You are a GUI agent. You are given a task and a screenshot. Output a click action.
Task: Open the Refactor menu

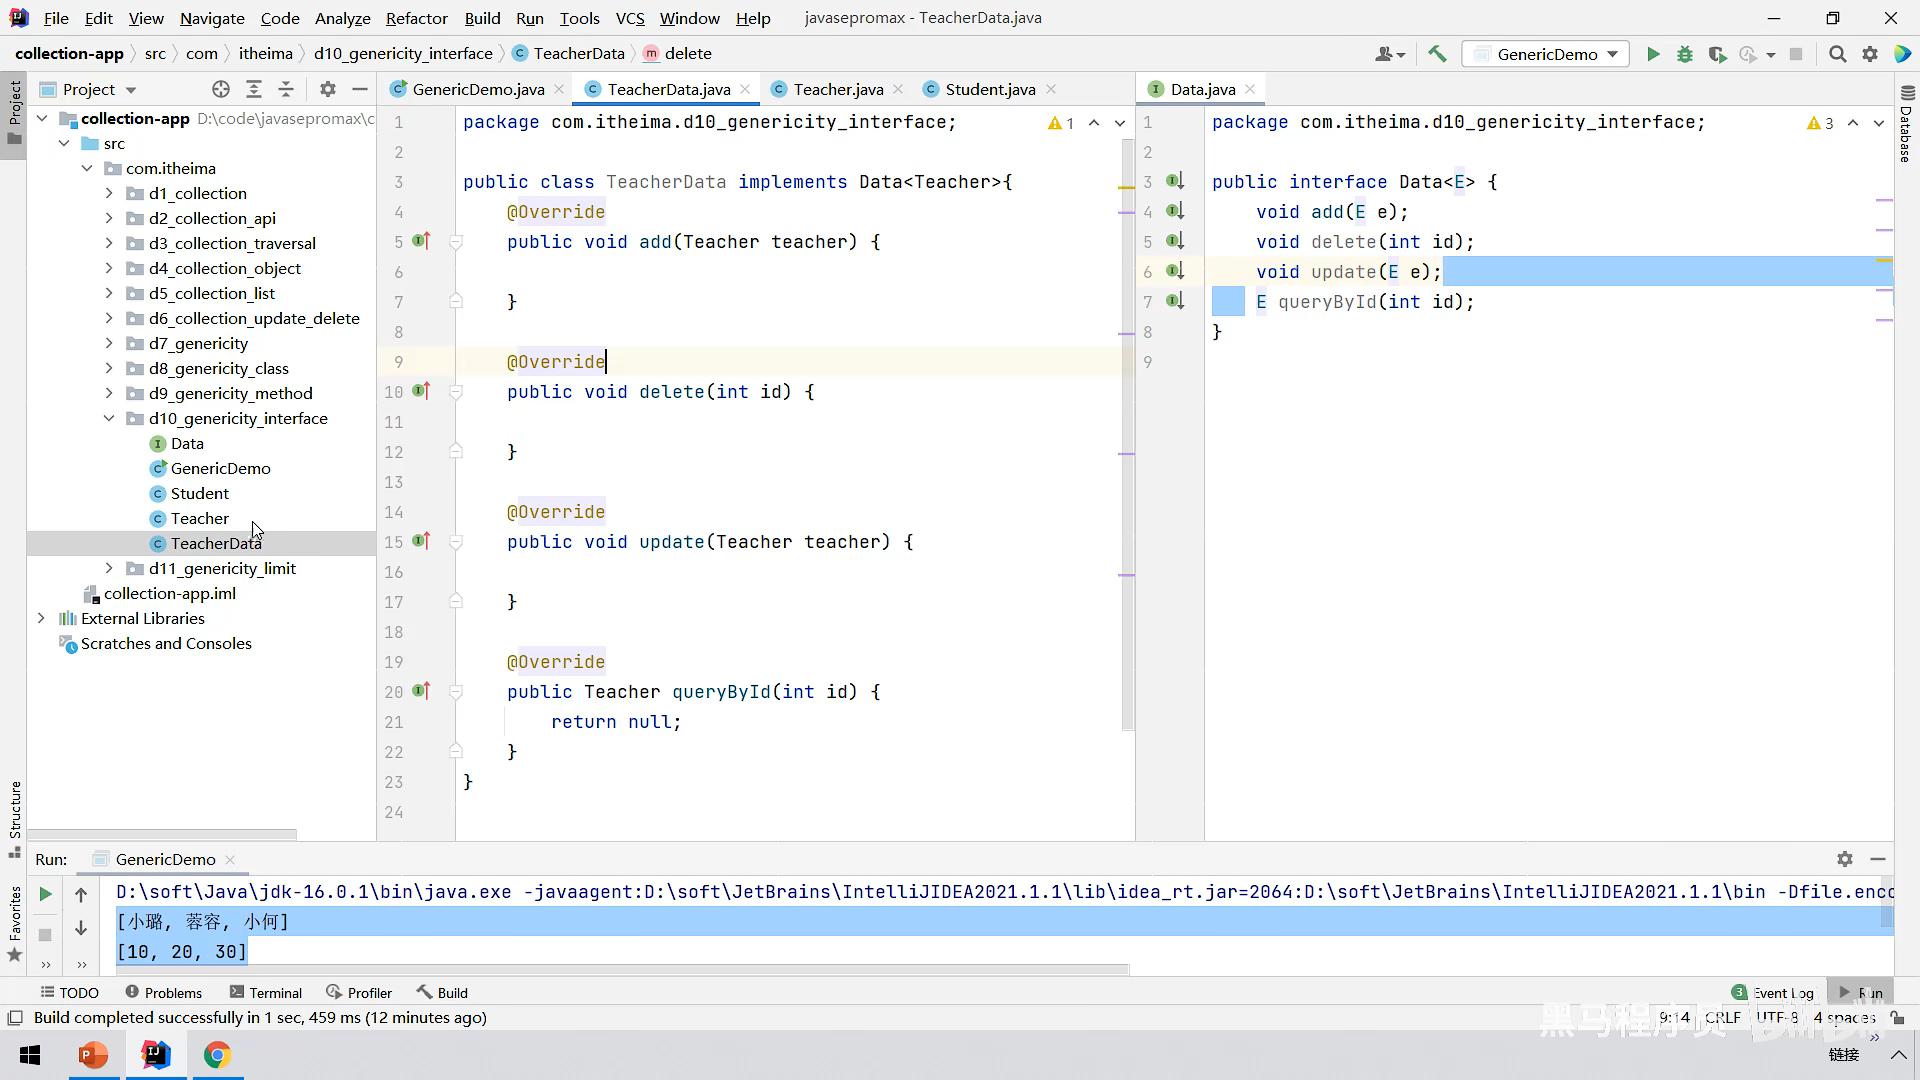(x=416, y=18)
